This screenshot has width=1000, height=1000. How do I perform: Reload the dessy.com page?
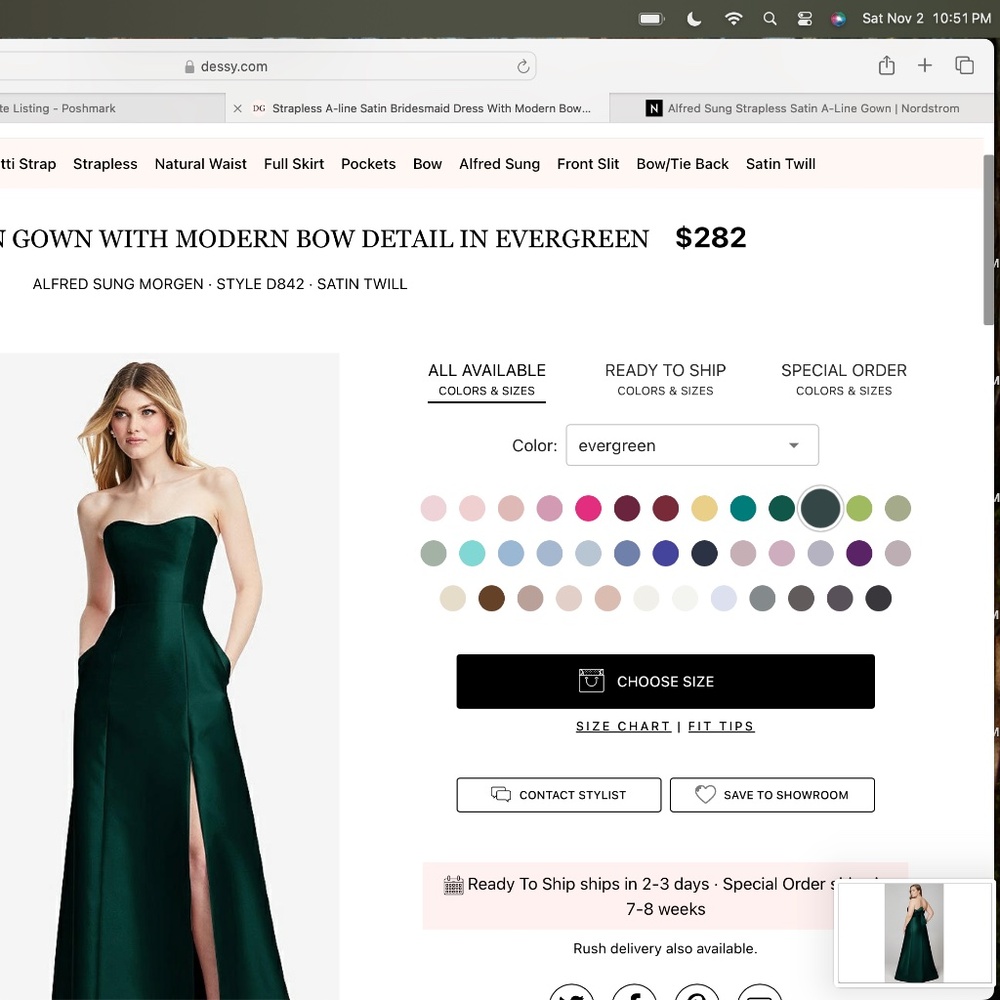(x=523, y=66)
